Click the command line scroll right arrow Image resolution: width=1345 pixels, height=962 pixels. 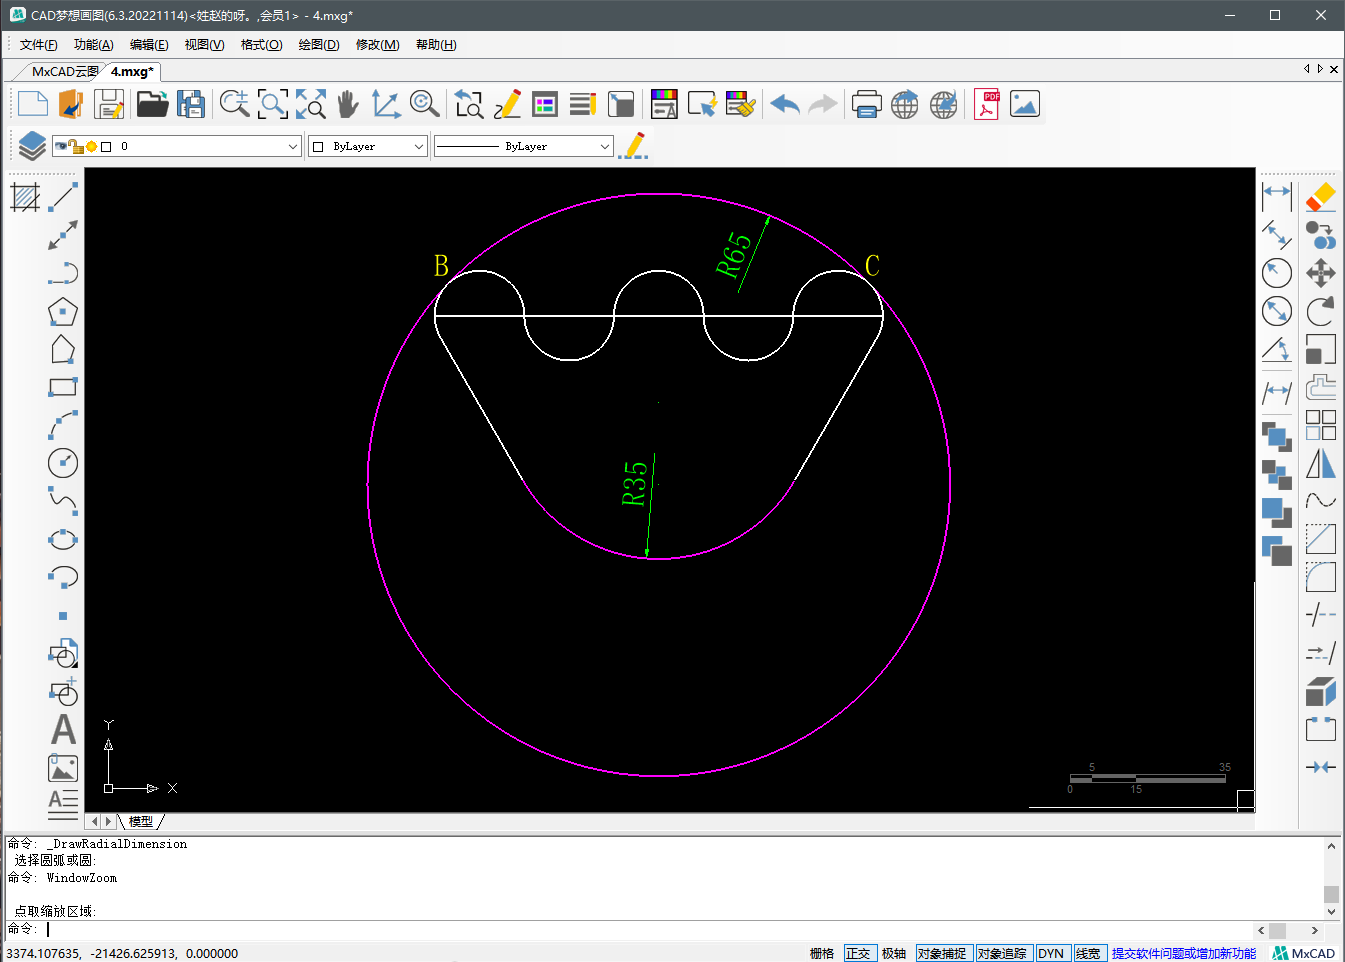[x=1315, y=930]
